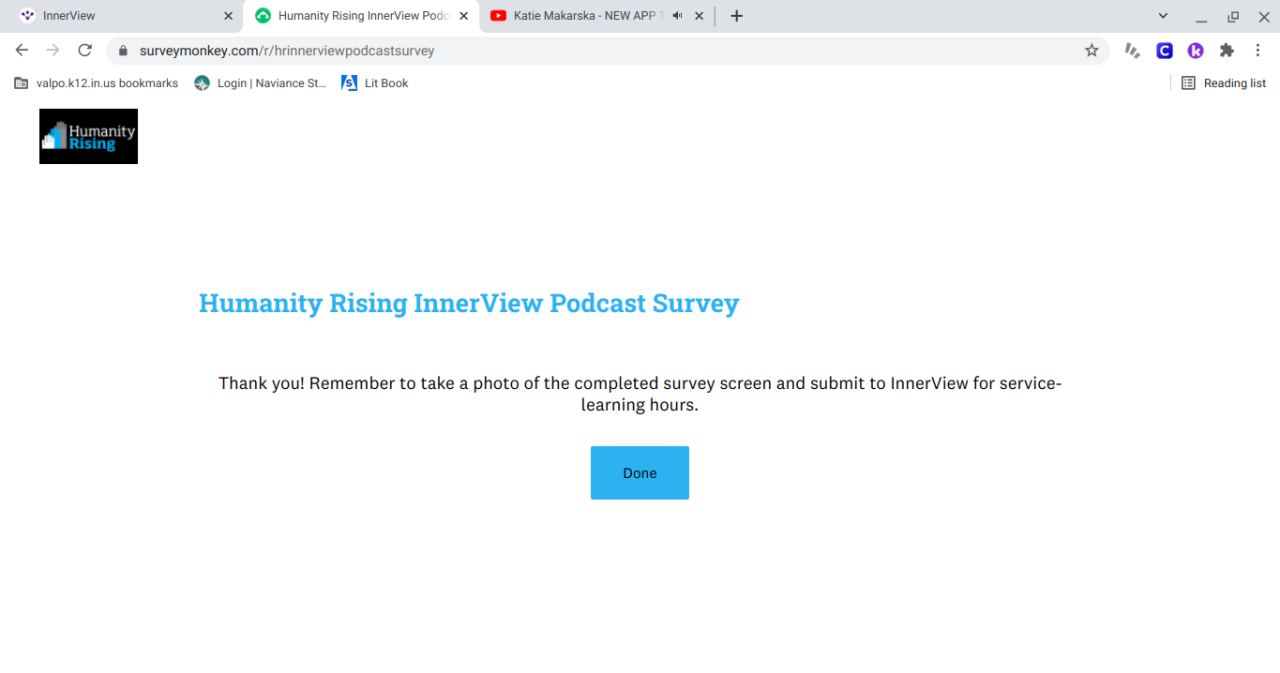The height and width of the screenshot is (673, 1280).
Task: Close the InnerView tab
Action: 228,16
